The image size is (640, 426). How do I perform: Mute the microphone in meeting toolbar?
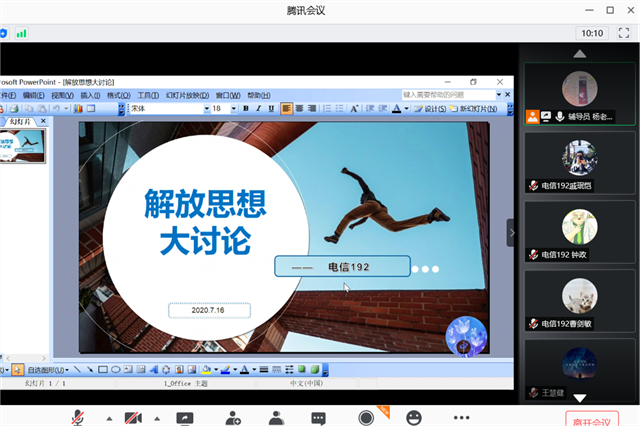pos(77,417)
